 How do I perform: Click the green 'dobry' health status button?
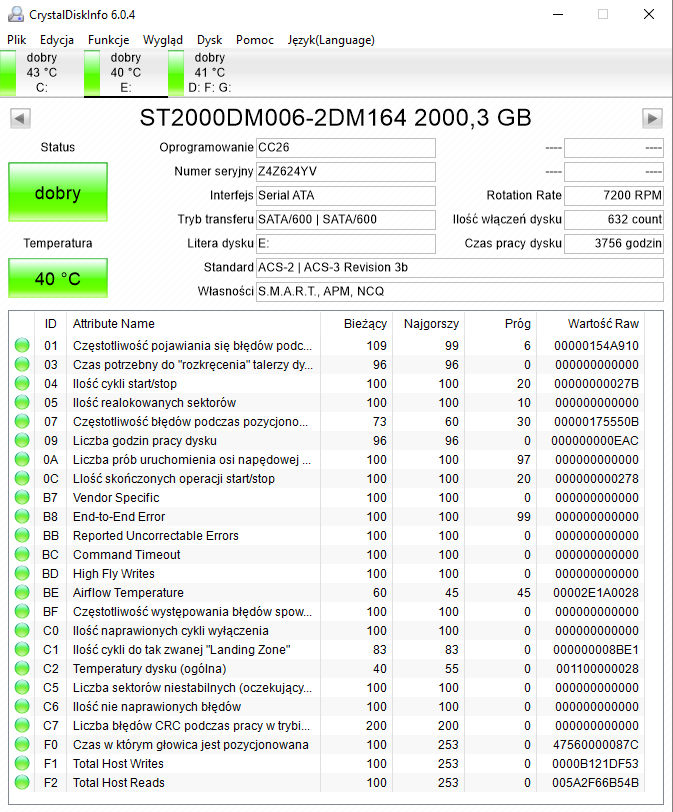coord(58,192)
